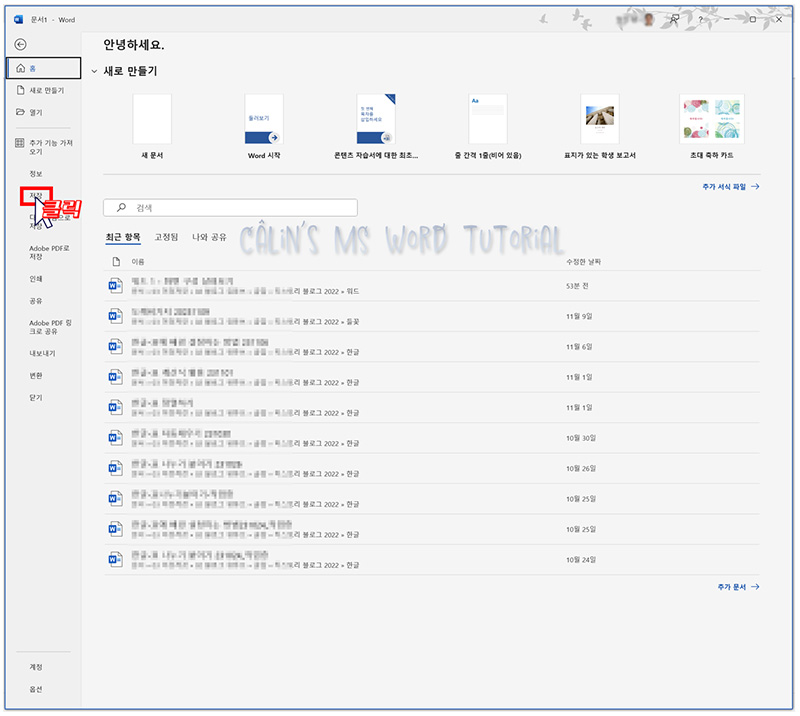Create a blank 새 문서 template
The image size is (800, 716).
(x=152, y=119)
